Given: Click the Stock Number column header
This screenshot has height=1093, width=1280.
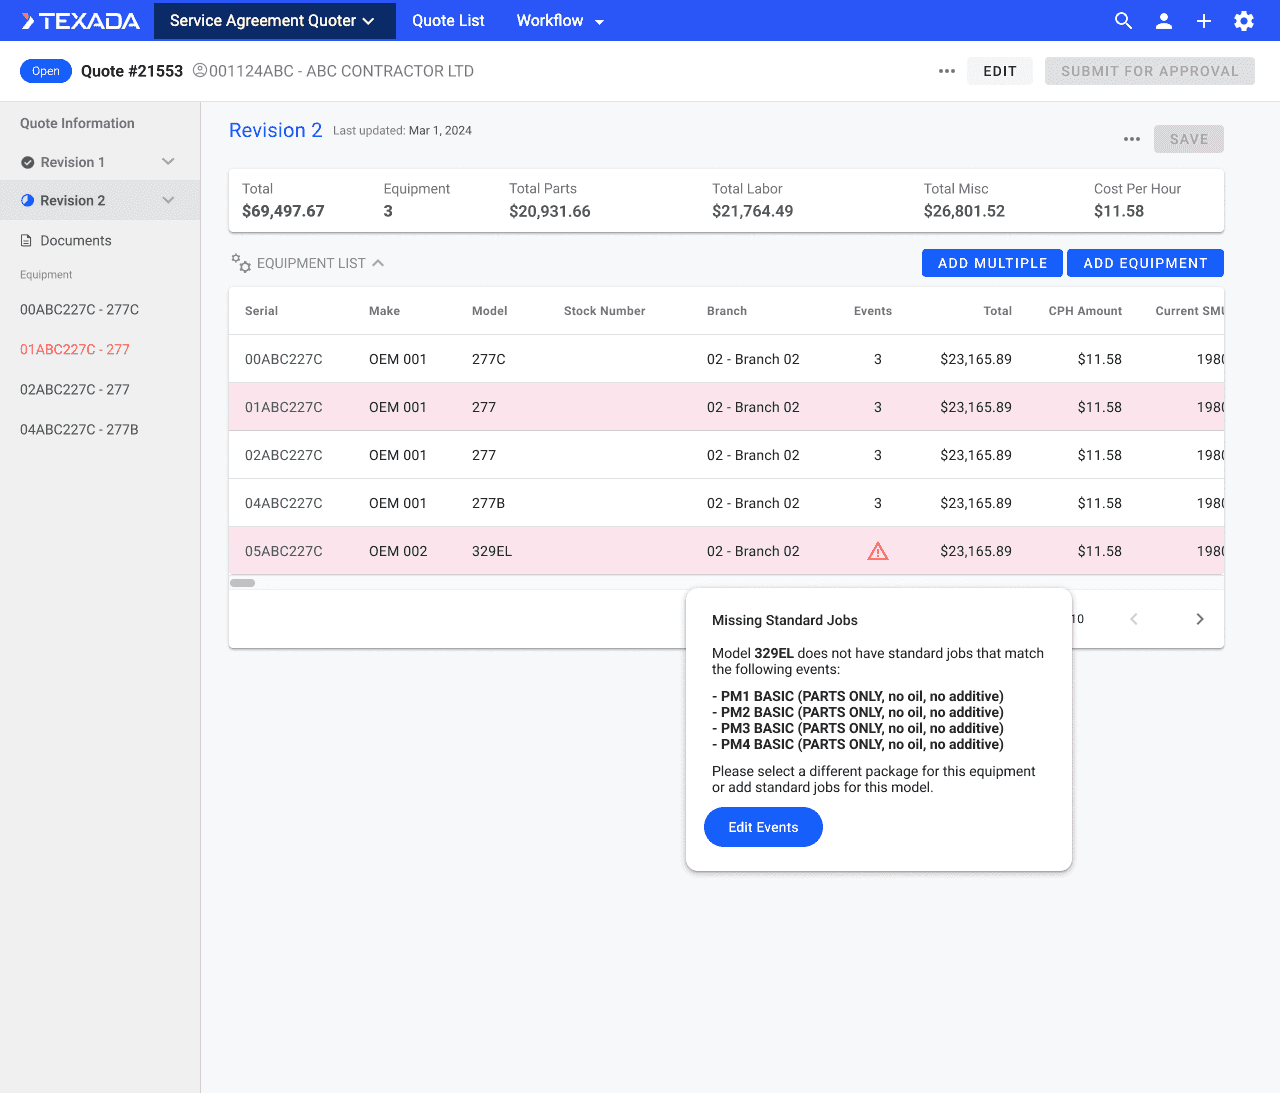Looking at the screenshot, I should point(604,311).
